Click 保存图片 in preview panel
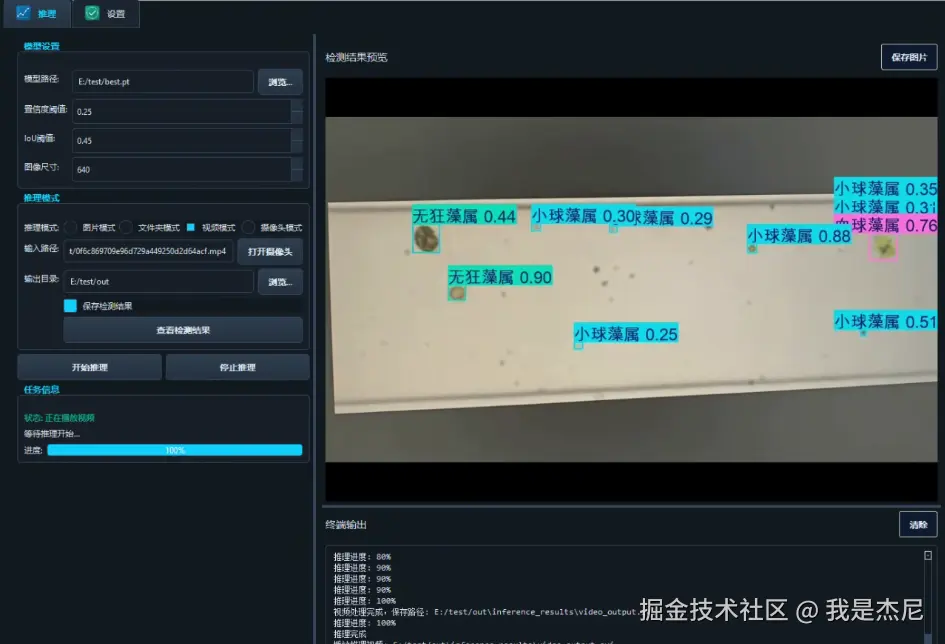The image size is (945, 644). pos(909,57)
